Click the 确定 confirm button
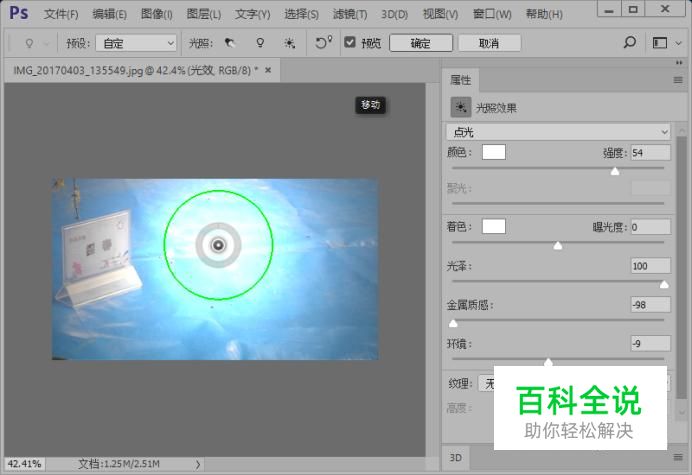The image size is (692, 475). (x=421, y=43)
